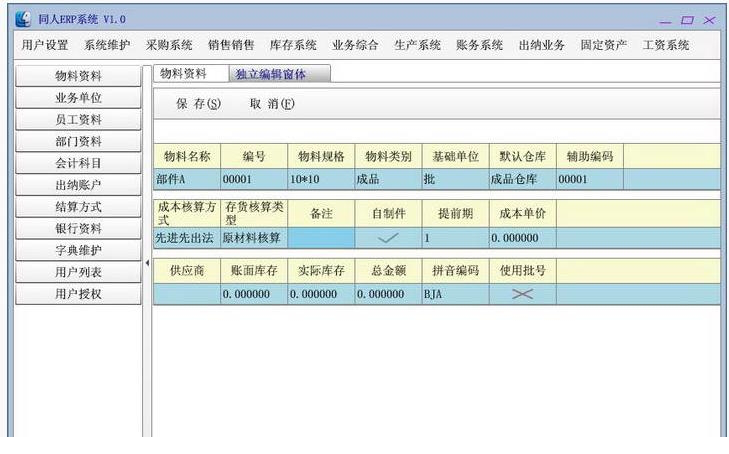Open the 固定资产 menu
Image resolution: width=729 pixels, height=454 pixels.
click(x=603, y=45)
